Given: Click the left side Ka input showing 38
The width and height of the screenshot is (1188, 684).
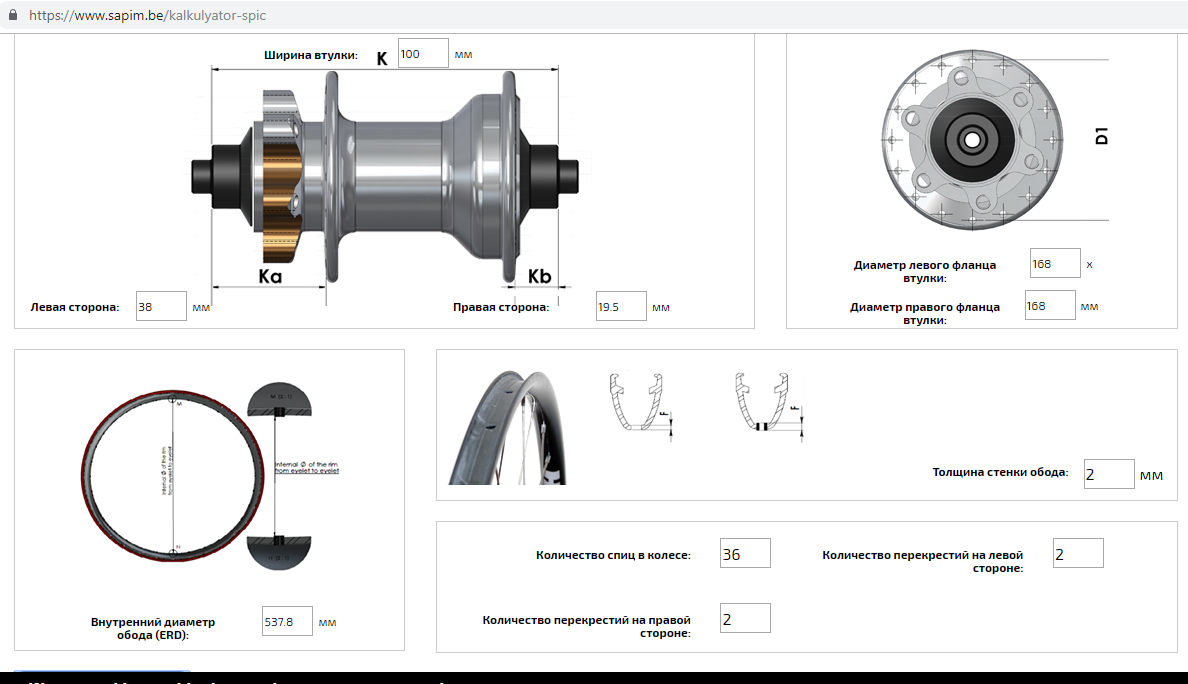Looking at the screenshot, I should pyautogui.click(x=161, y=306).
